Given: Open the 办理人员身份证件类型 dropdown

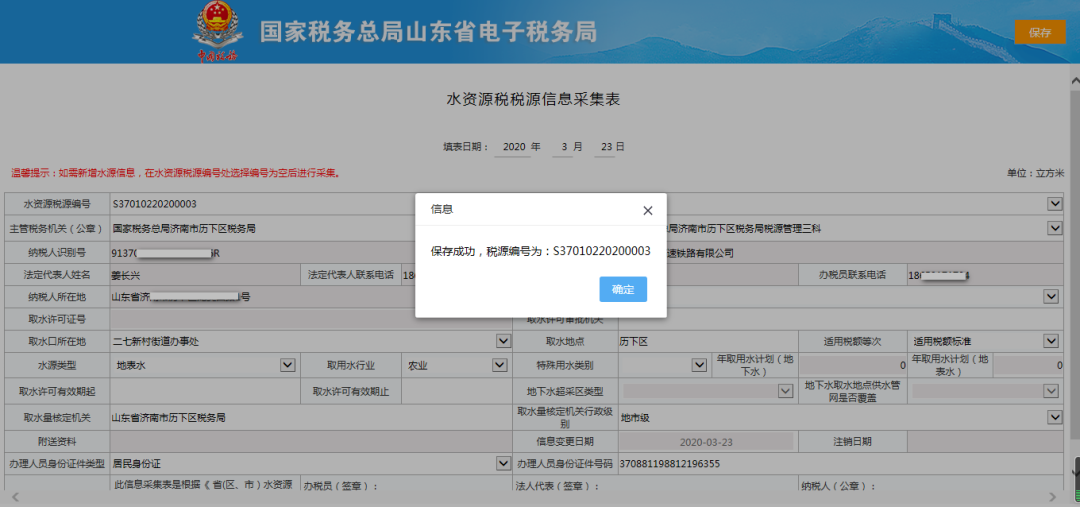Looking at the screenshot, I should pyautogui.click(x=503, y=464).
